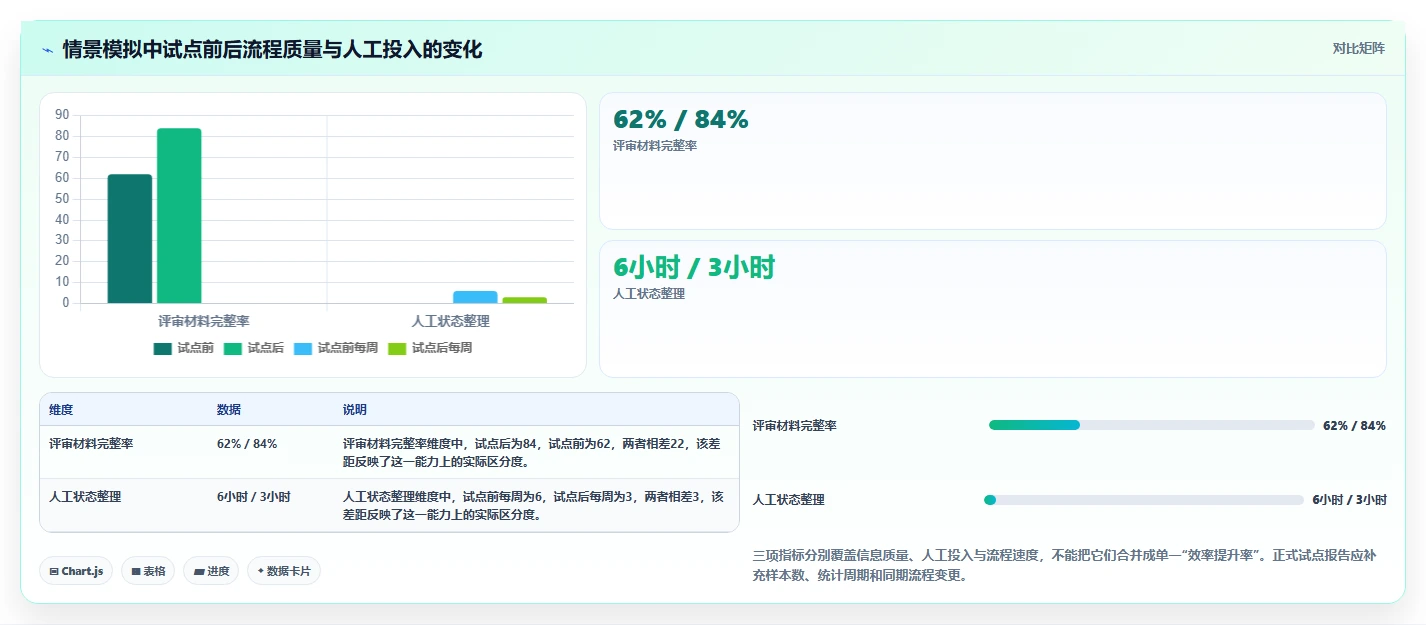Viewport: 1426px width, 625px height.
Task: Click the 评审材料完整率 row description text
Action: point(532,452)
